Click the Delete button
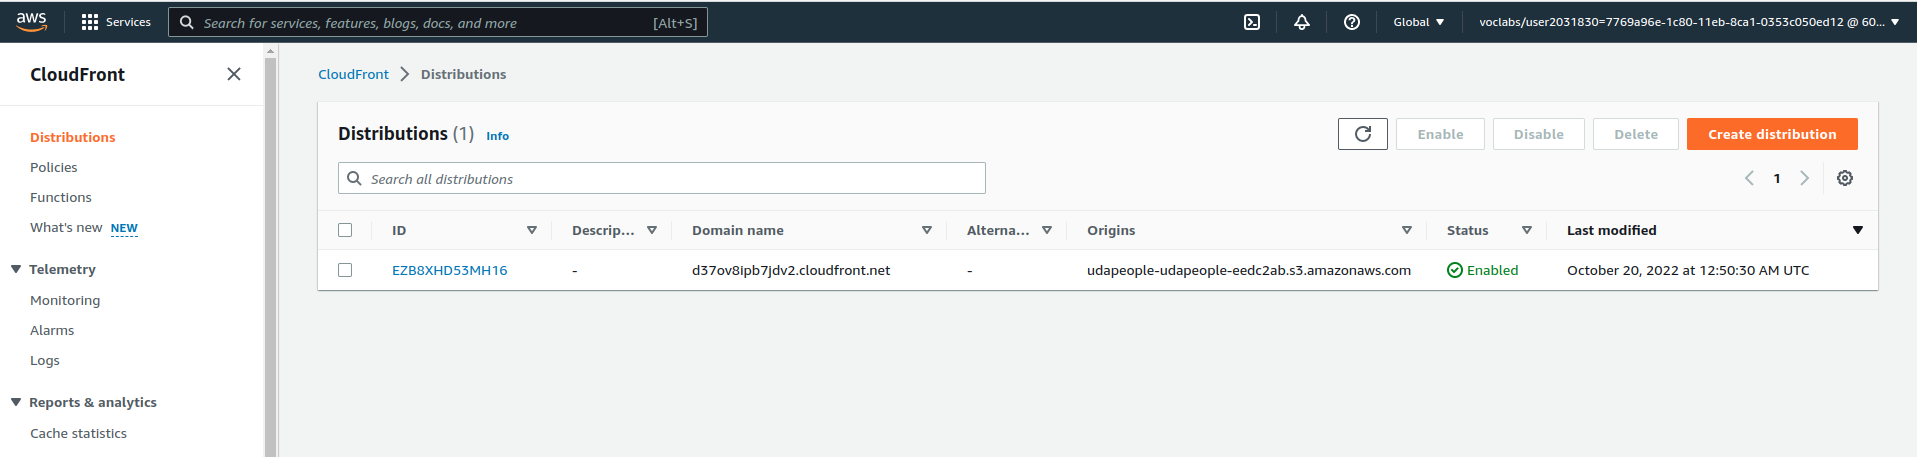Screen dimensions: 1917x457 click(1636, 134)
